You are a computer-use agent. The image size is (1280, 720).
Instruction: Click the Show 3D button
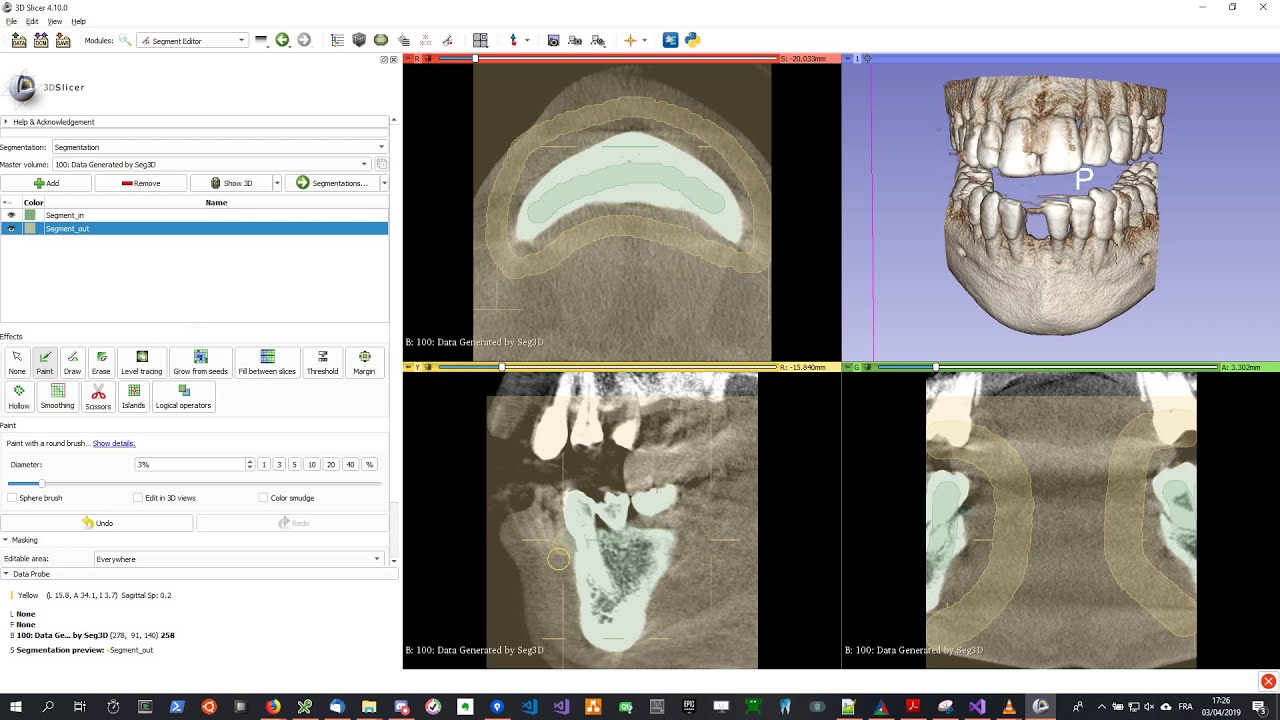click(x=231, y=183)
